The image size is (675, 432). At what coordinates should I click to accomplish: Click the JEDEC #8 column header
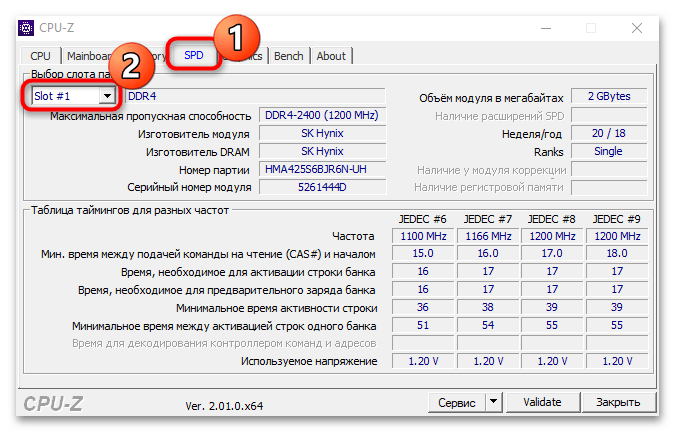pos(552,219)
